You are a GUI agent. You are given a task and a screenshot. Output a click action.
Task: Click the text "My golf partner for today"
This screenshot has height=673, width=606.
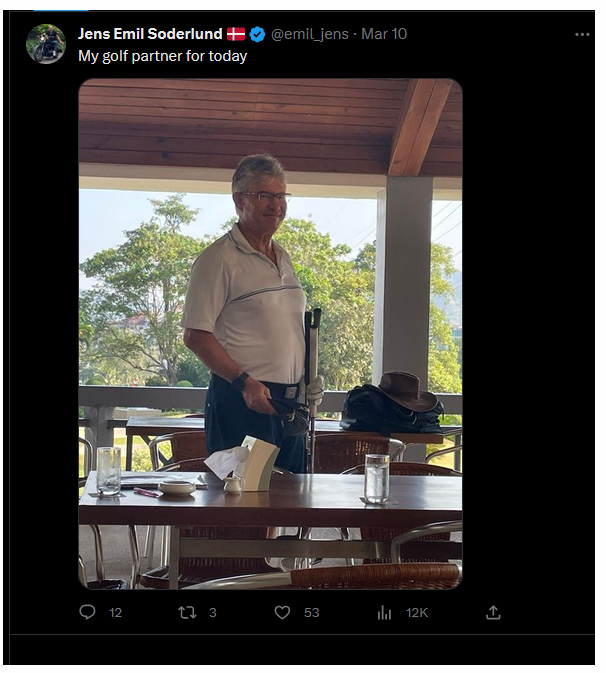click(x=162, y=56)
